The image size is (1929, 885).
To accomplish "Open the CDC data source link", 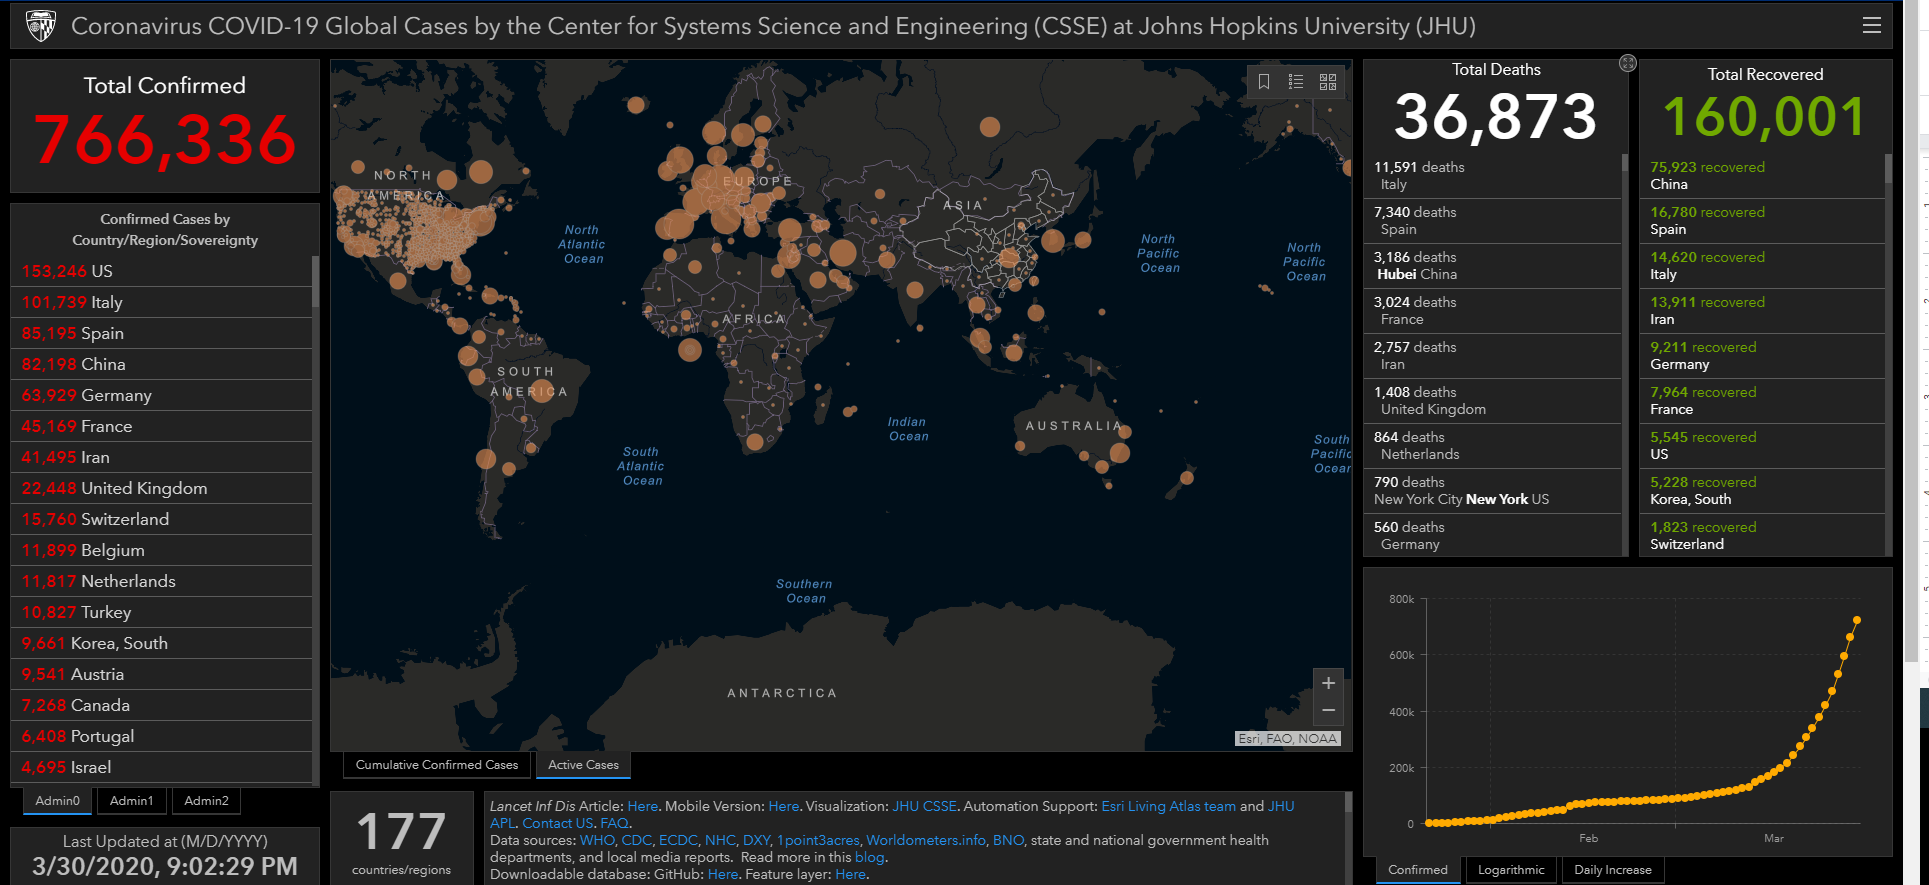I will click(x=636, y=840).
